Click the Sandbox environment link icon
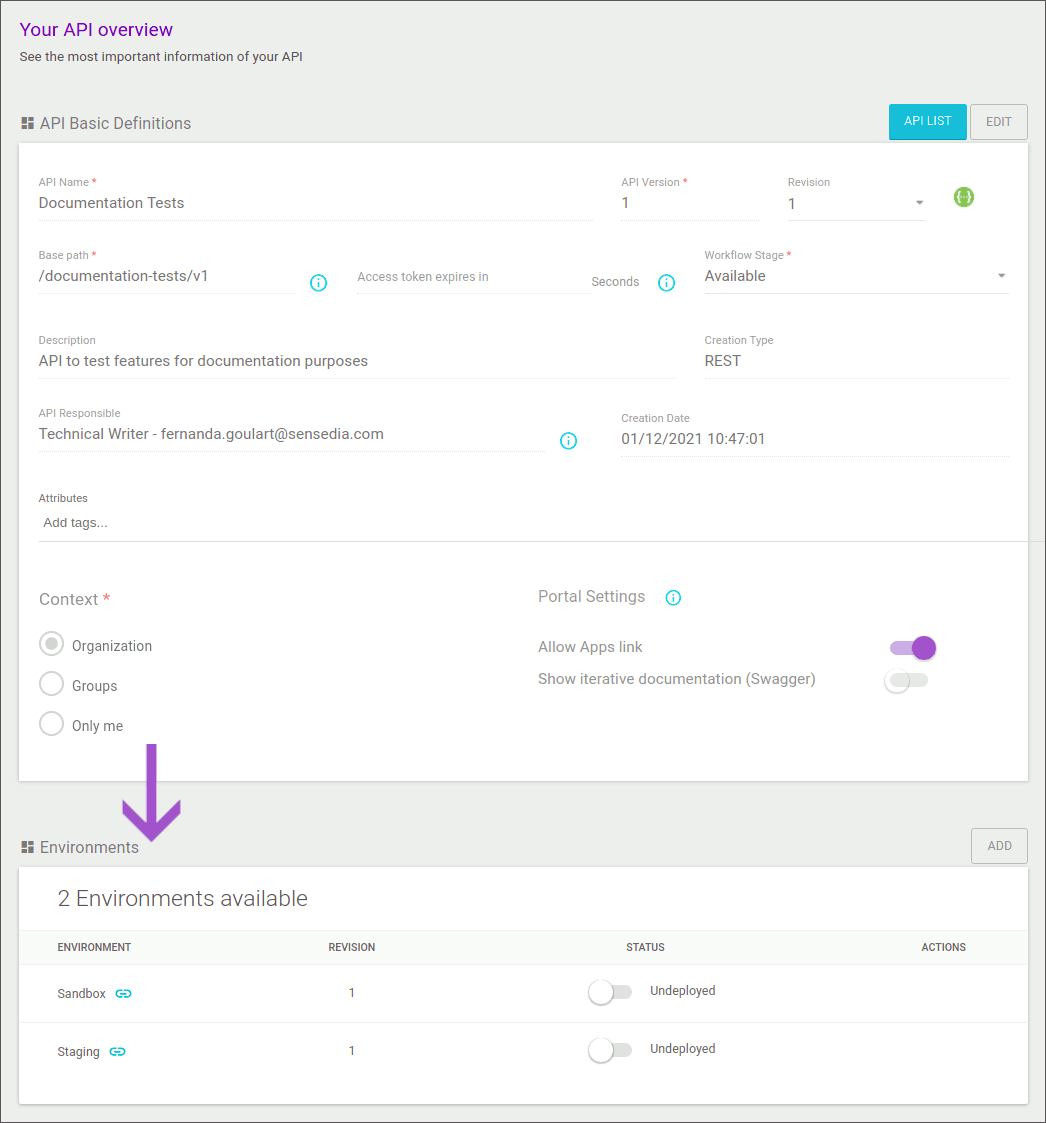 (x=123, y=993)
